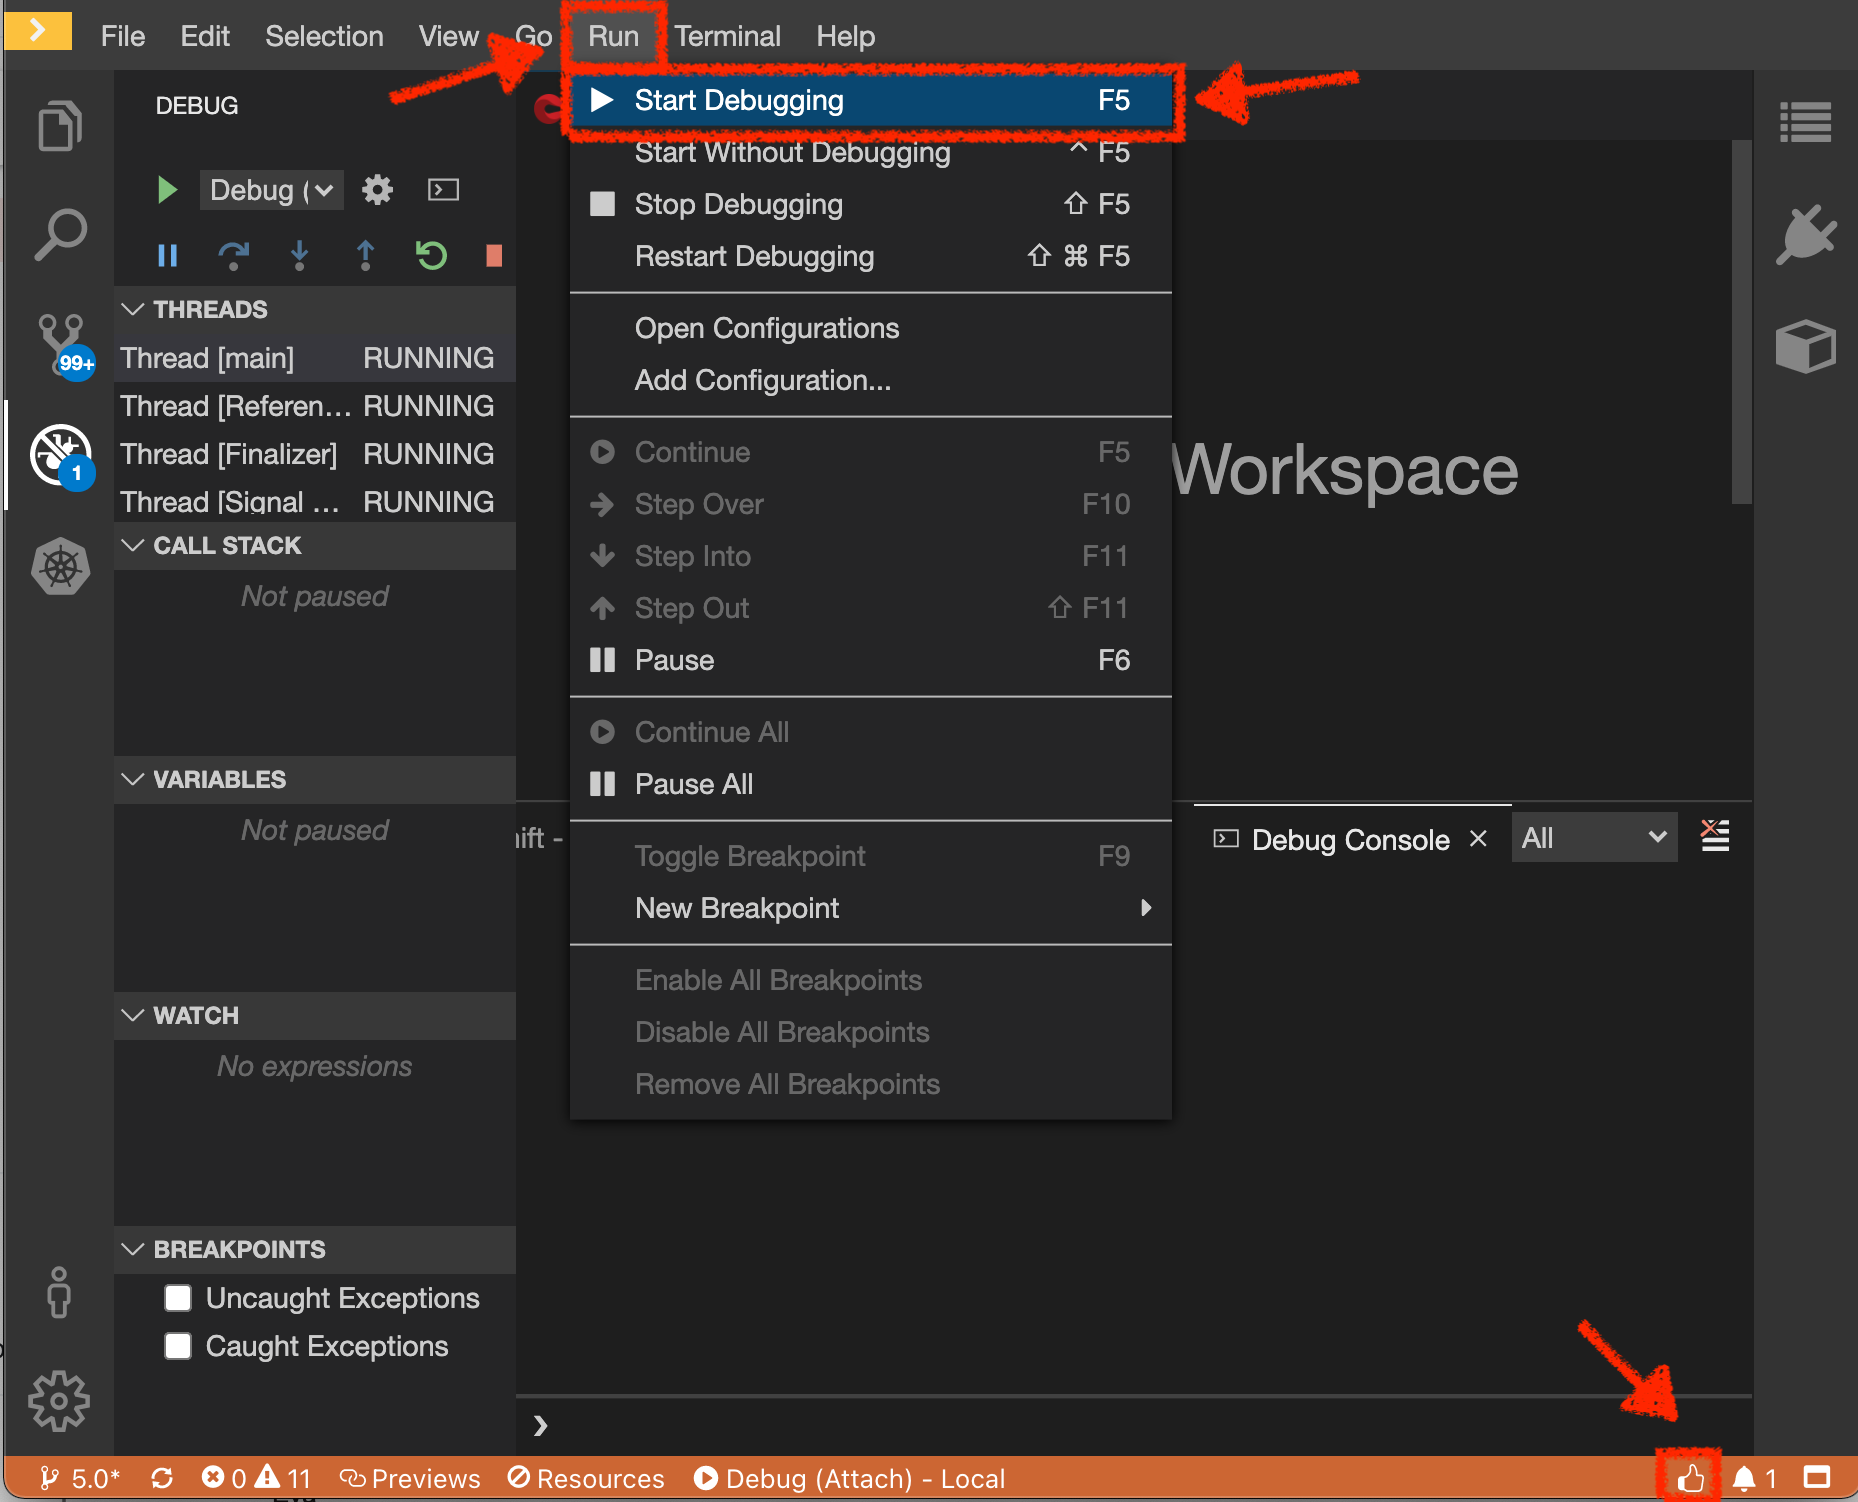The image size is (1858, 1502).
Task: Click Resources in the status bar
Action: pos(586,1478)
